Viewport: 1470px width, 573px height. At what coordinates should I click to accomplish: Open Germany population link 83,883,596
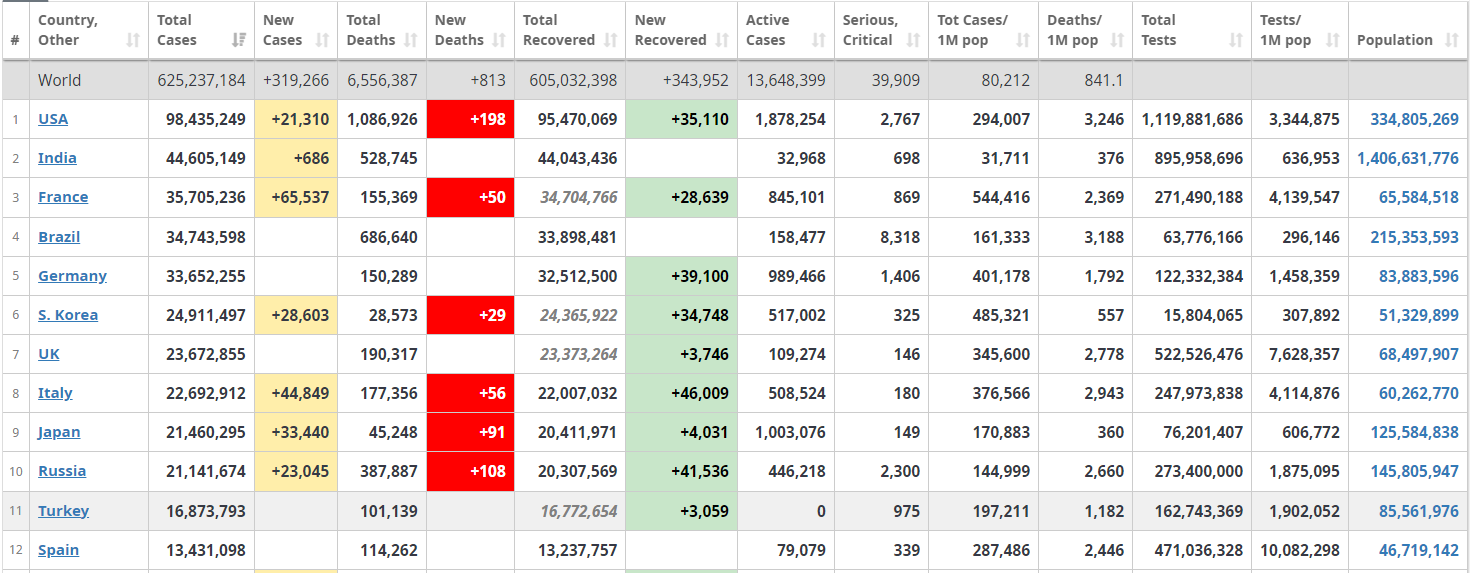click(x=1418, y=276)
